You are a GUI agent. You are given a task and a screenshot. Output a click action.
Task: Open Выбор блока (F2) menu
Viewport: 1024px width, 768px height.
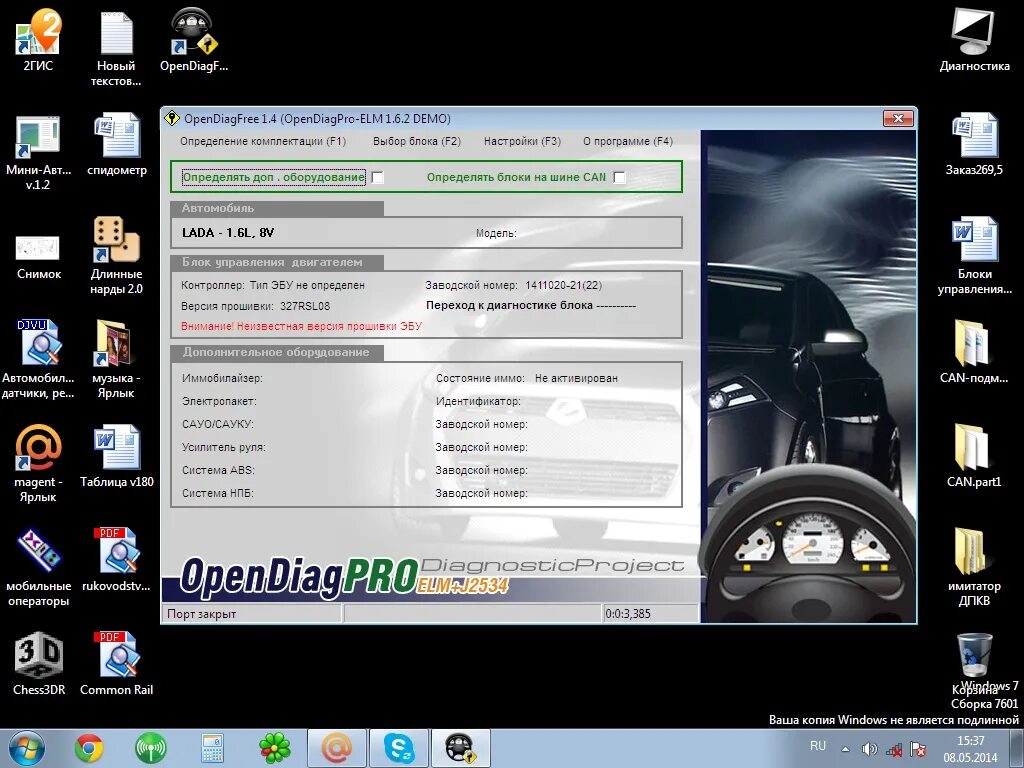[417, 141]
